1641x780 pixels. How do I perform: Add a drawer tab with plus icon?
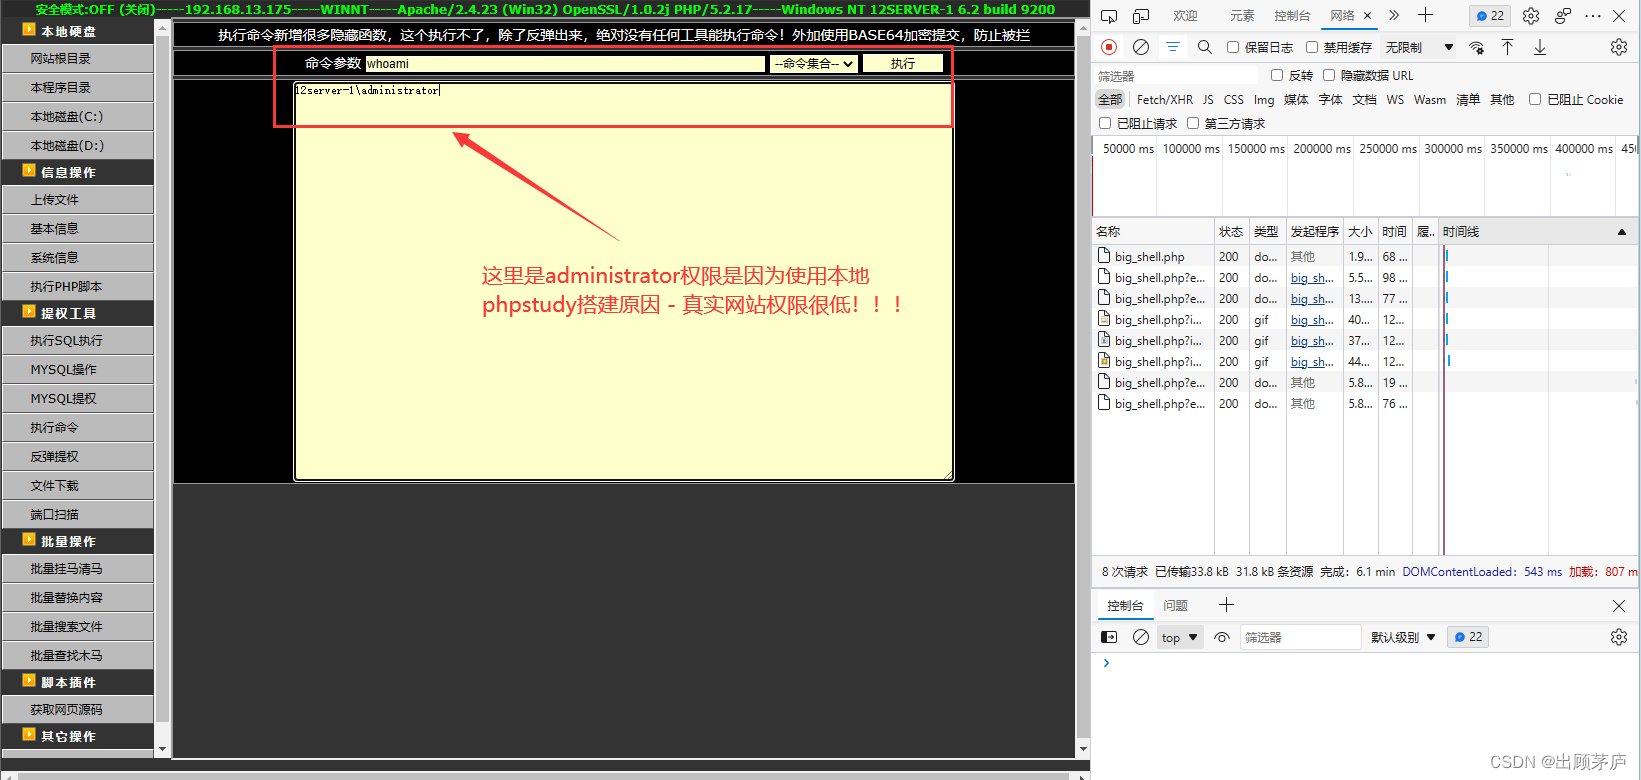1227,605
